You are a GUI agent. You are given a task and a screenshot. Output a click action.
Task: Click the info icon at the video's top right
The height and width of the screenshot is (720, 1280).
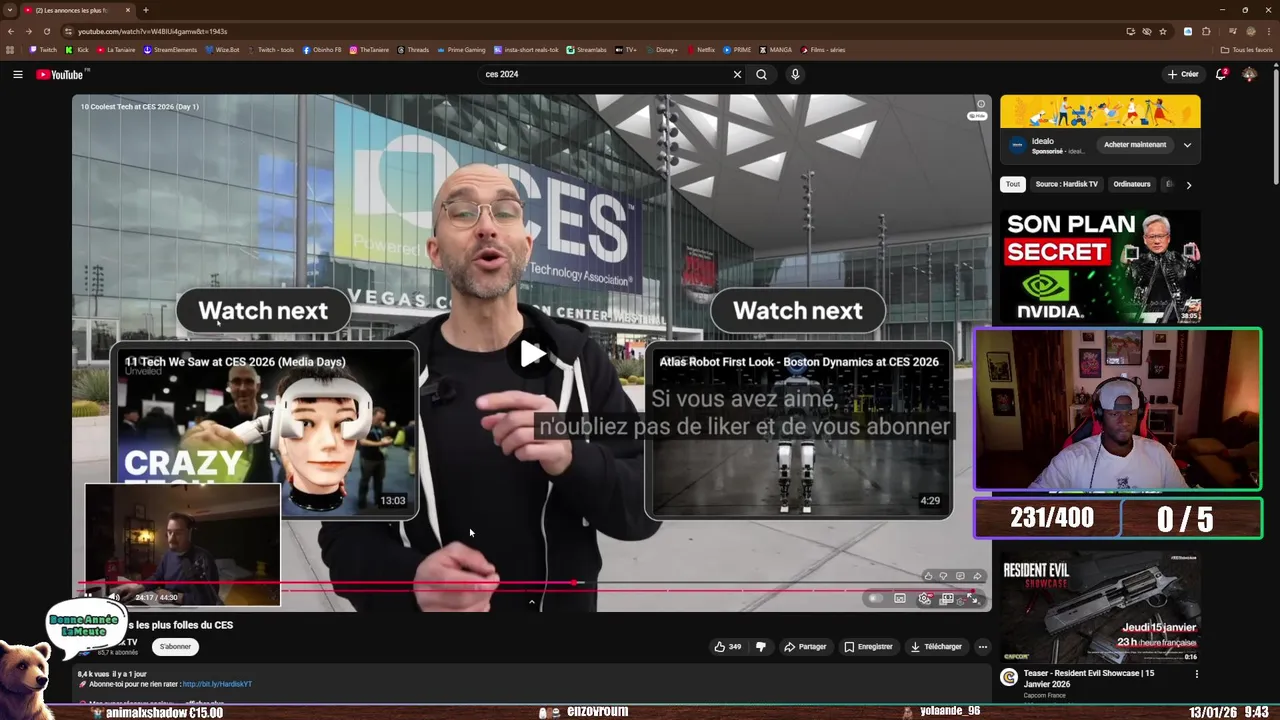pyautogui.click(x=981, y=104)
